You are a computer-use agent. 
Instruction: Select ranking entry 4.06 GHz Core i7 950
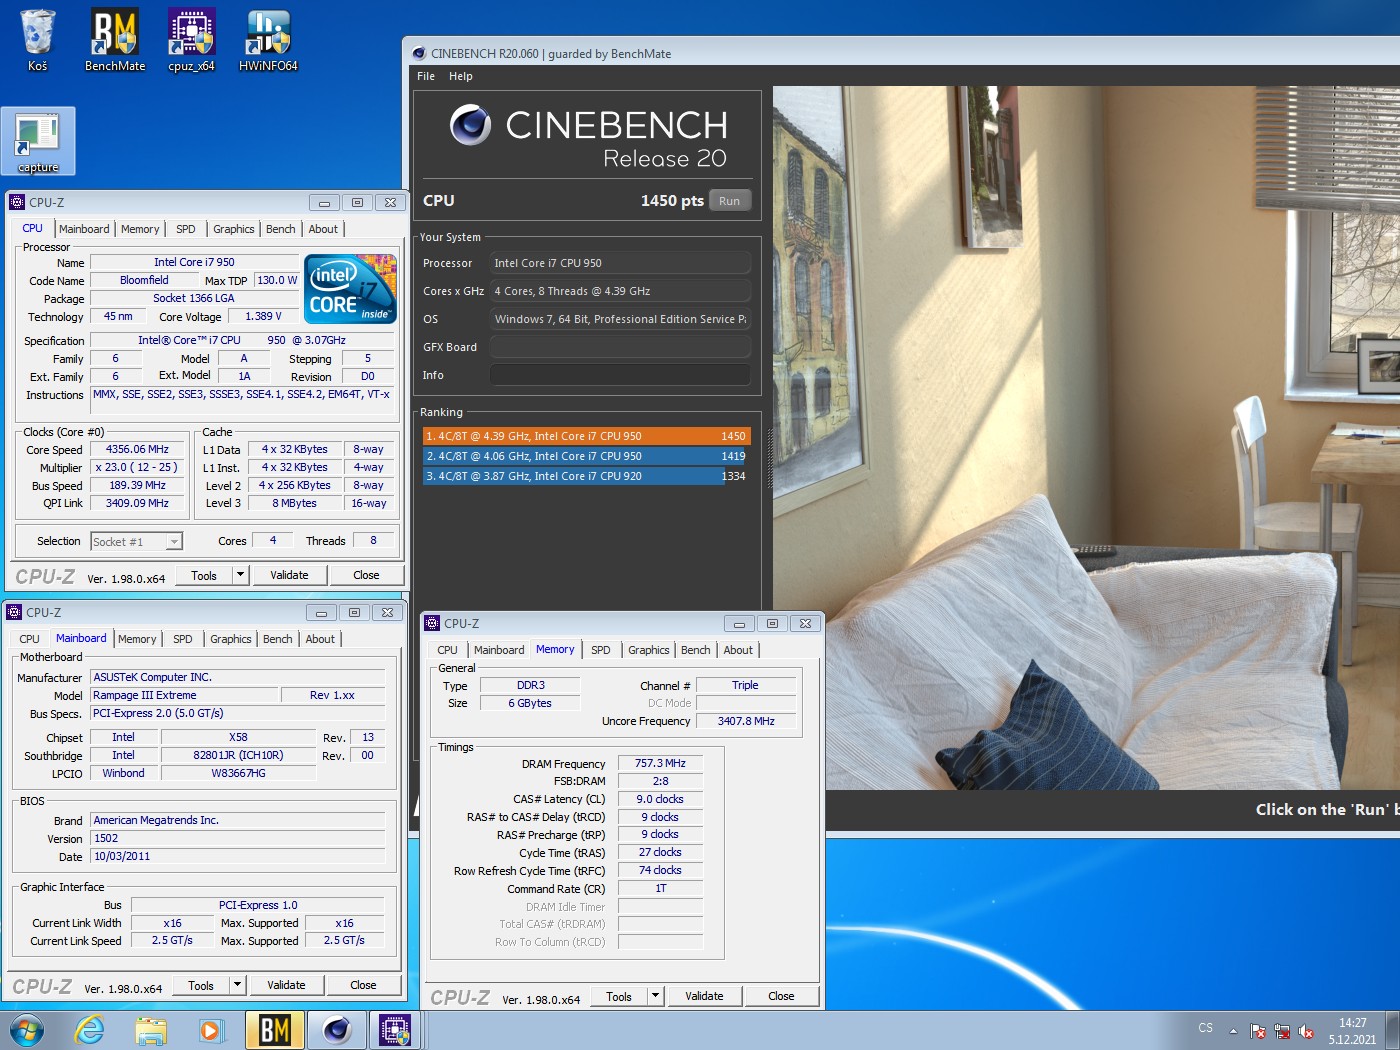click(586, 456)
